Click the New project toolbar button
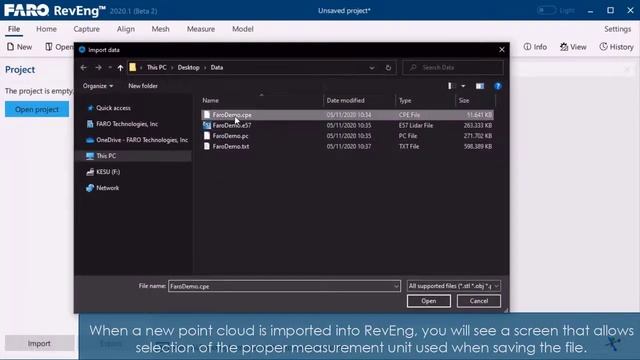Image resolution: width=640 pixels, height=360 pixels. point(20,47)
